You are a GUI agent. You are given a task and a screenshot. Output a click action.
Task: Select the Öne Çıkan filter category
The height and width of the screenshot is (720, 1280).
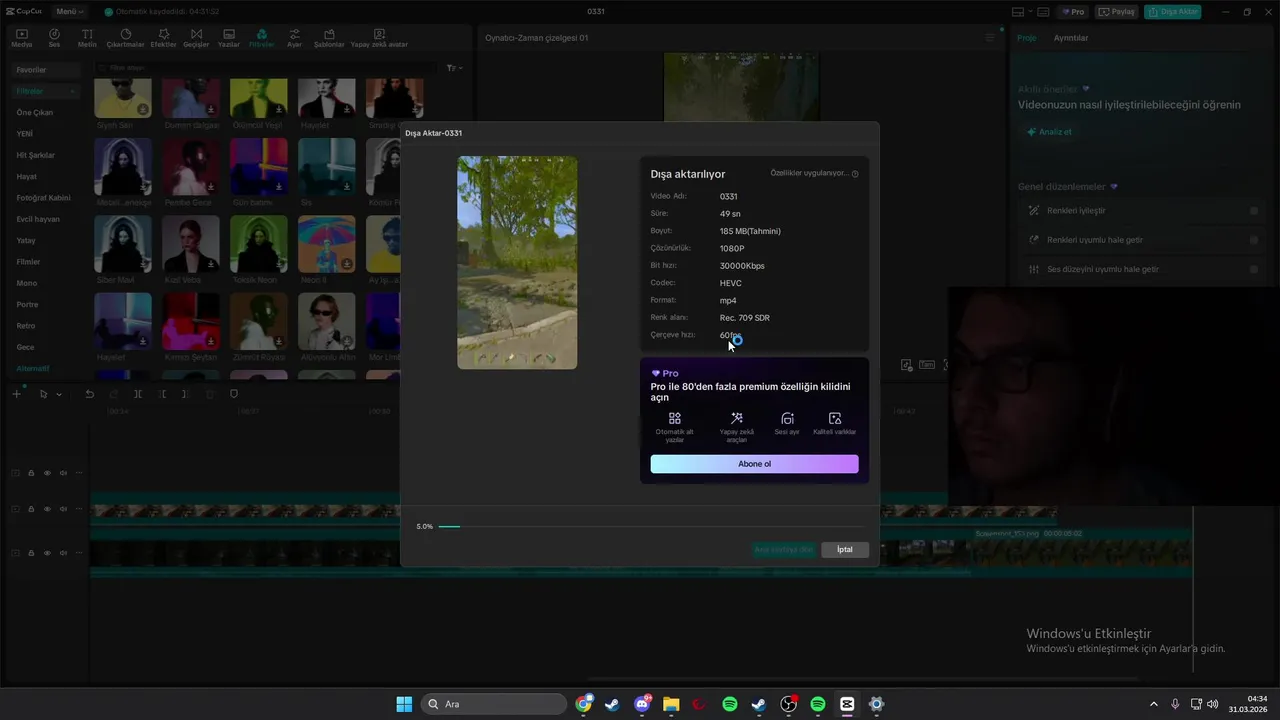click(35, 112)
